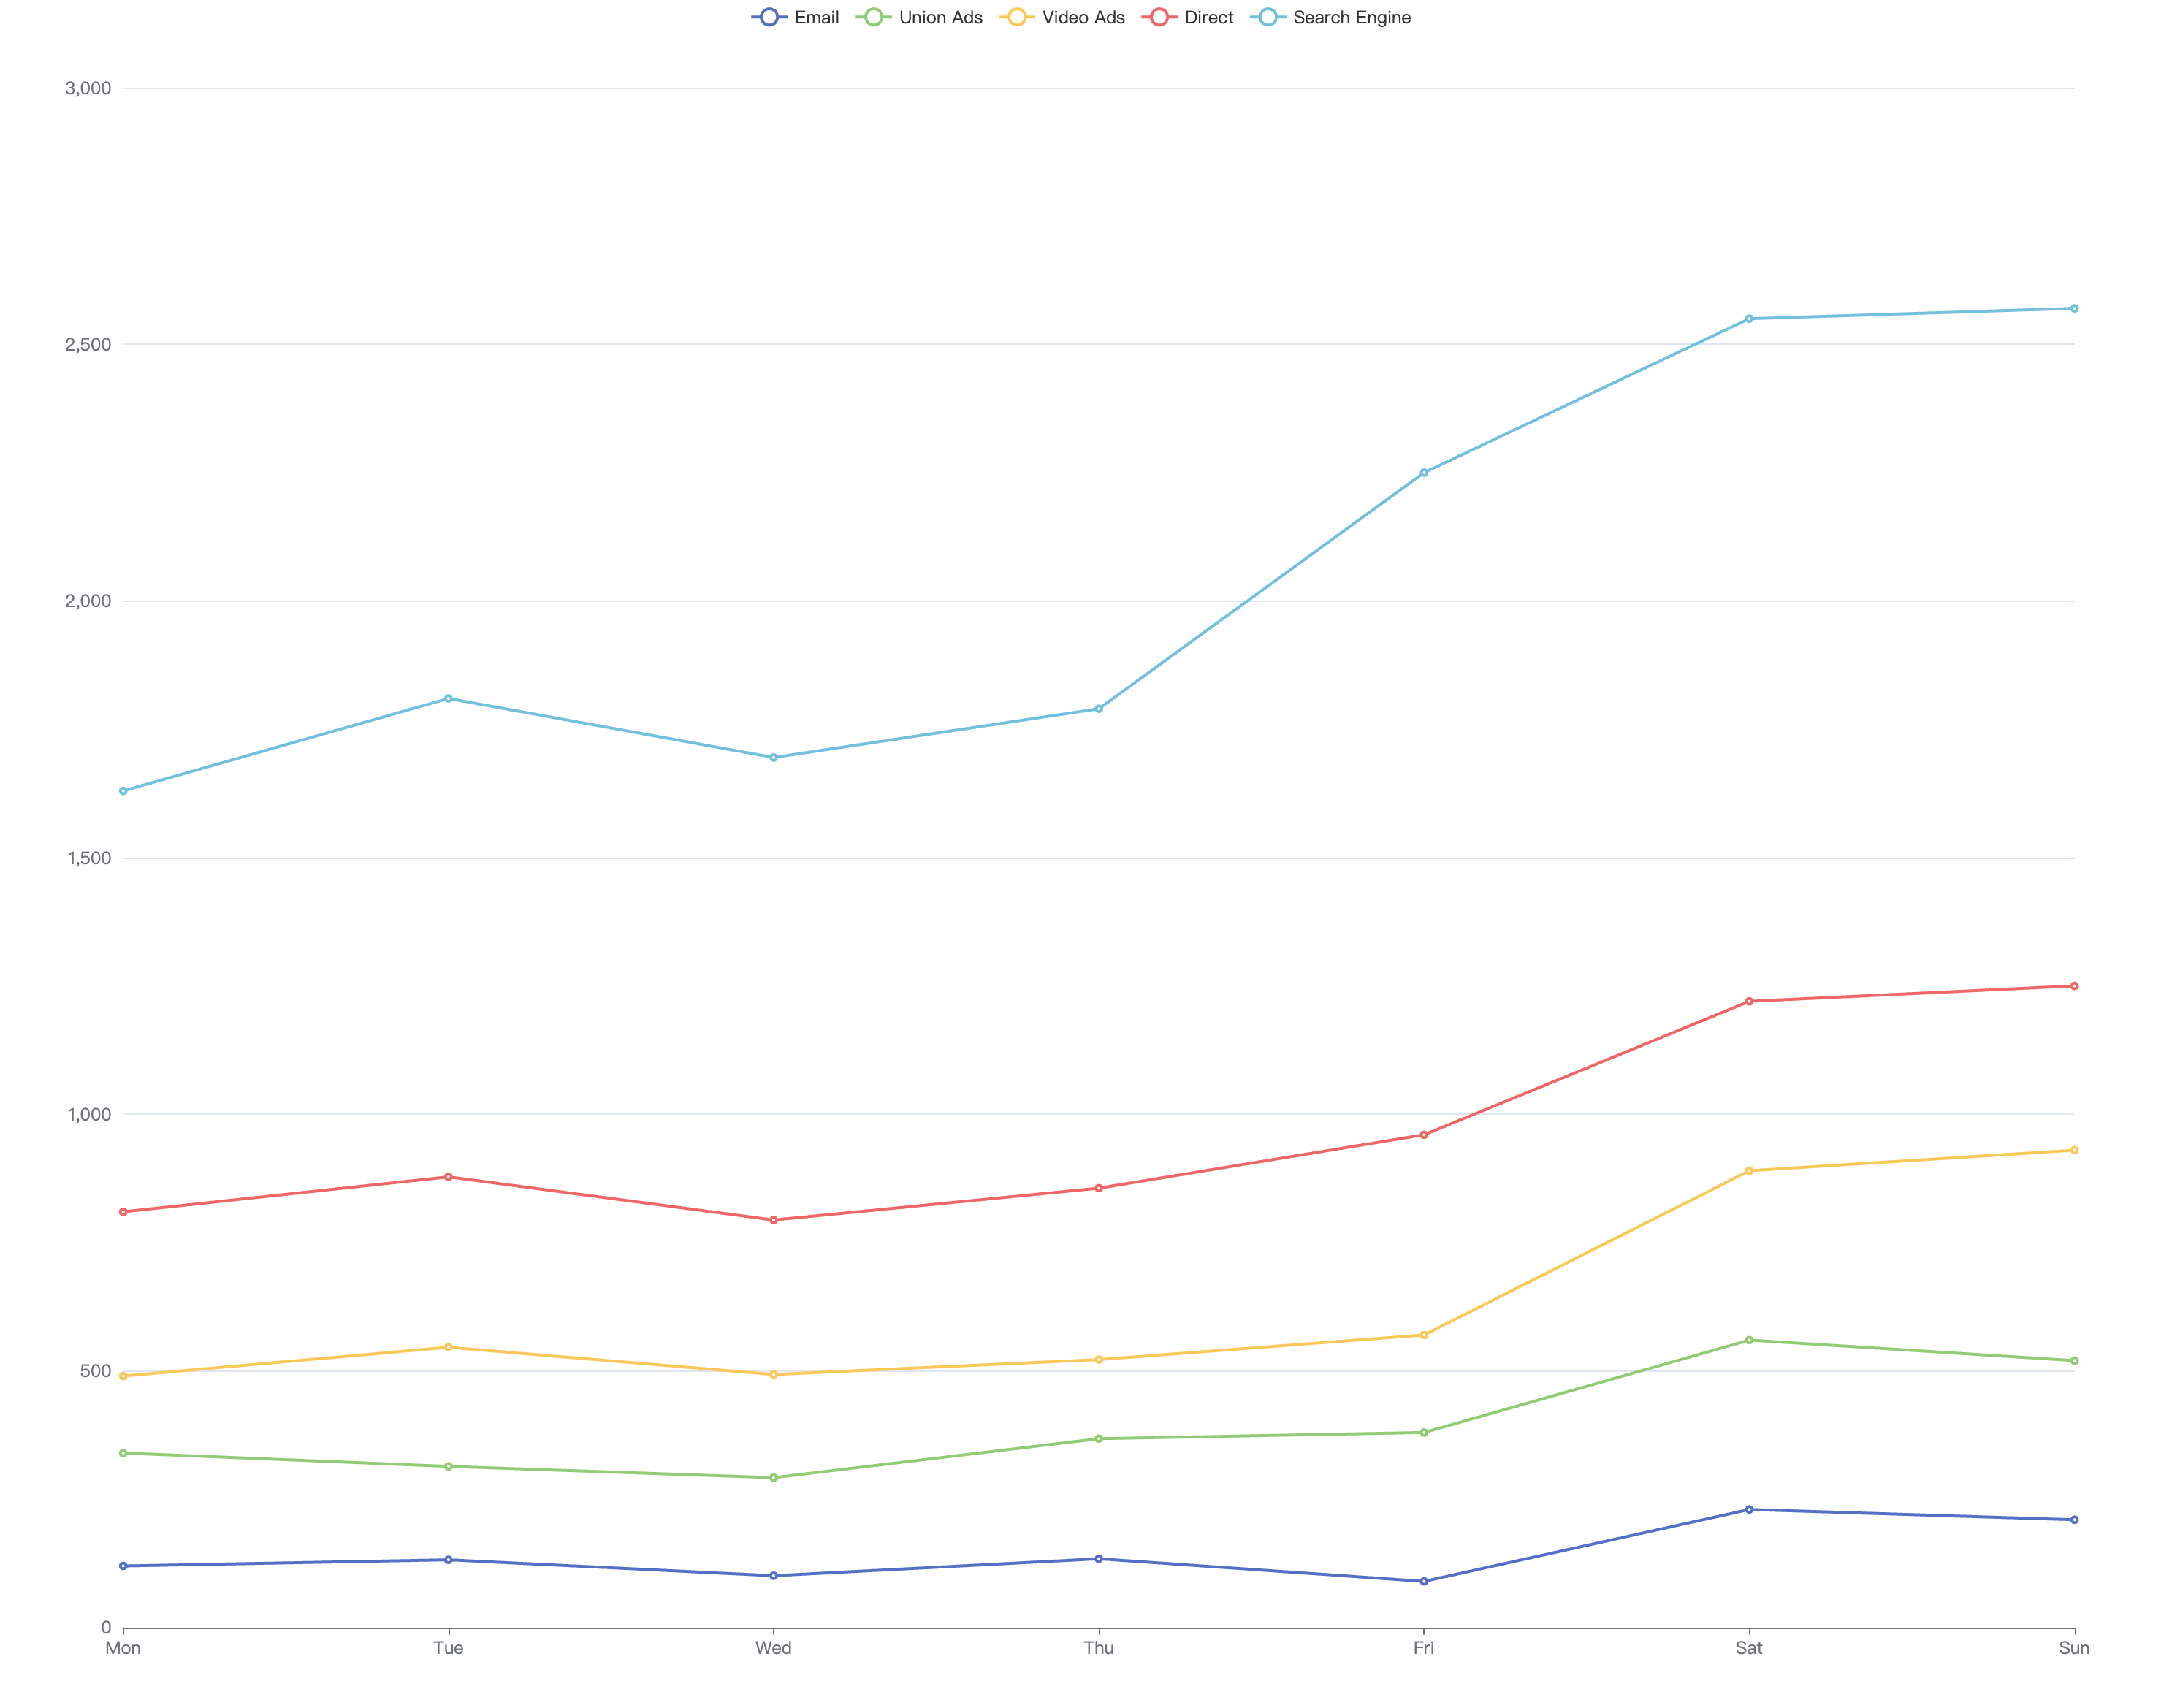Hide the Video Ads series via legend
2161x1708 pixels.
pyautogui.click(x=1062, y=17)
